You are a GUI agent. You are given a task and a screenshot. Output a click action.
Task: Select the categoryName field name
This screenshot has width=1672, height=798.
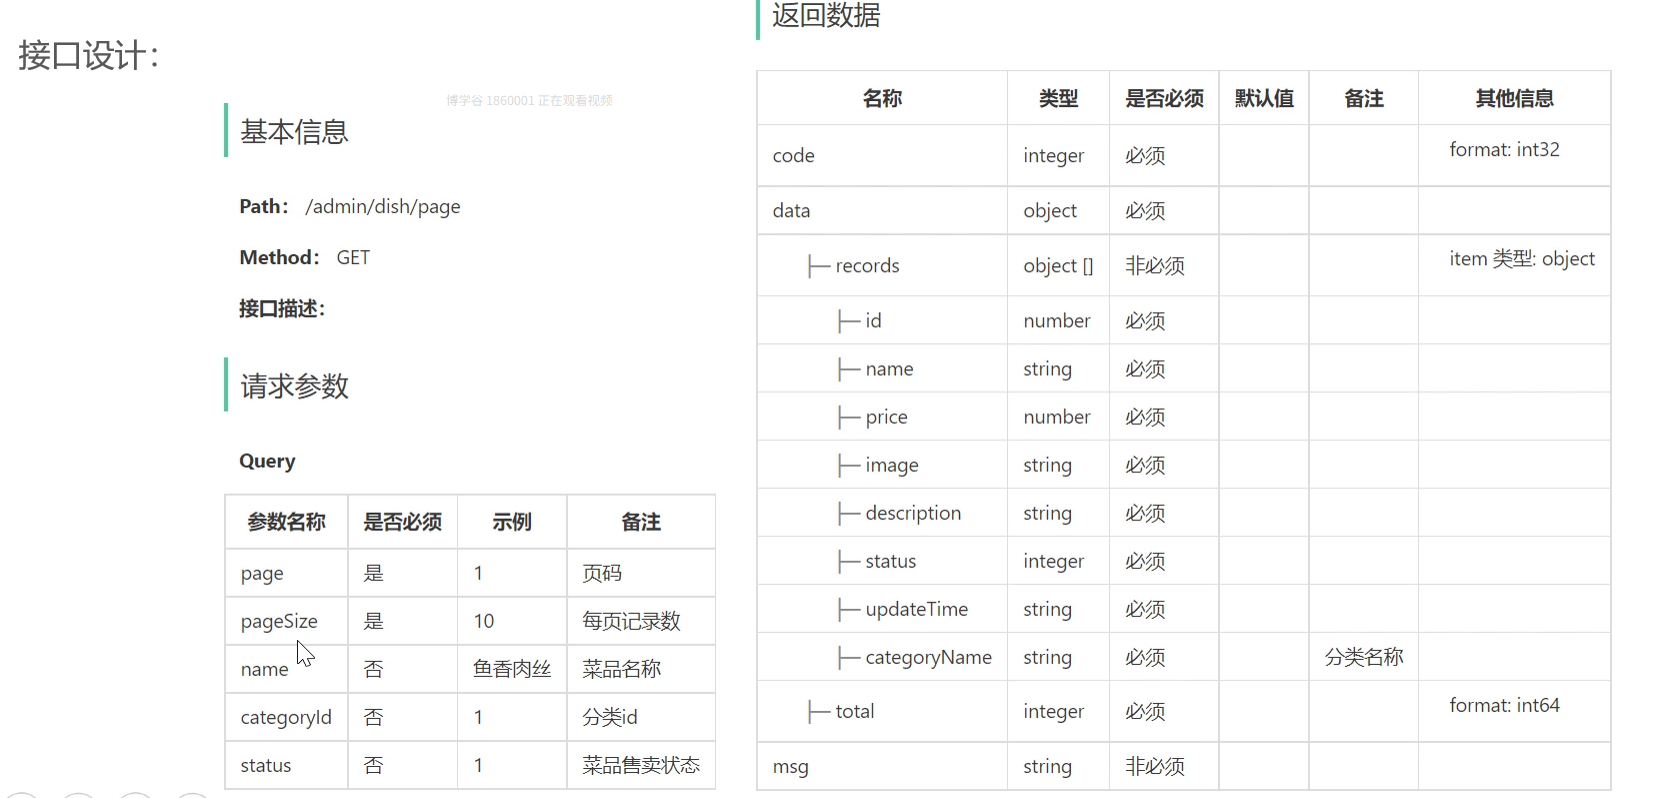(x=929, y=657)
